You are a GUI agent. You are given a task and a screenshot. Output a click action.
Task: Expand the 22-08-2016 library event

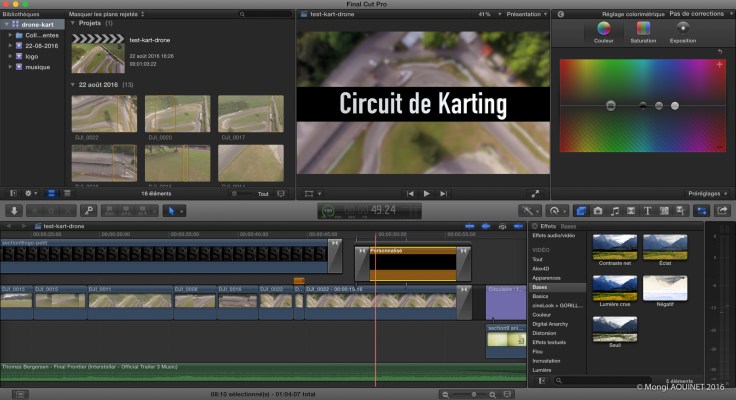pos(9,46)
